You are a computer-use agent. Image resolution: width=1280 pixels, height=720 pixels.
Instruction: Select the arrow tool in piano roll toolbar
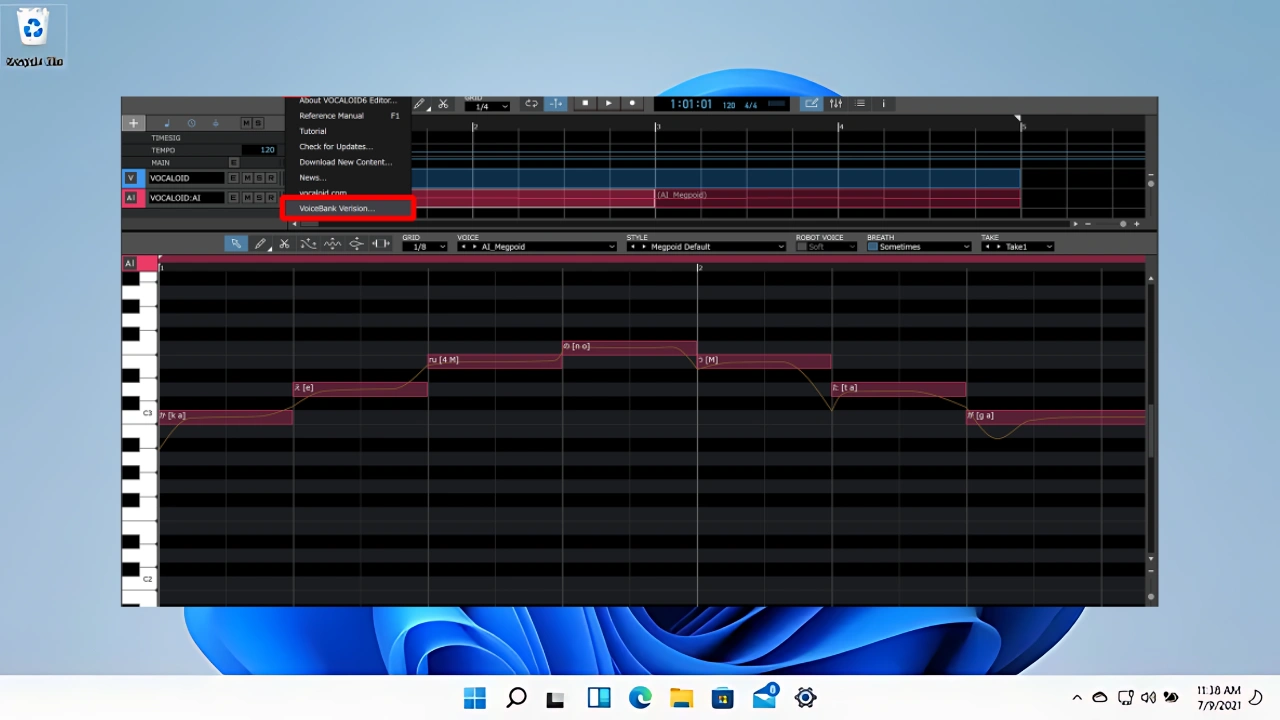[236, 244]
